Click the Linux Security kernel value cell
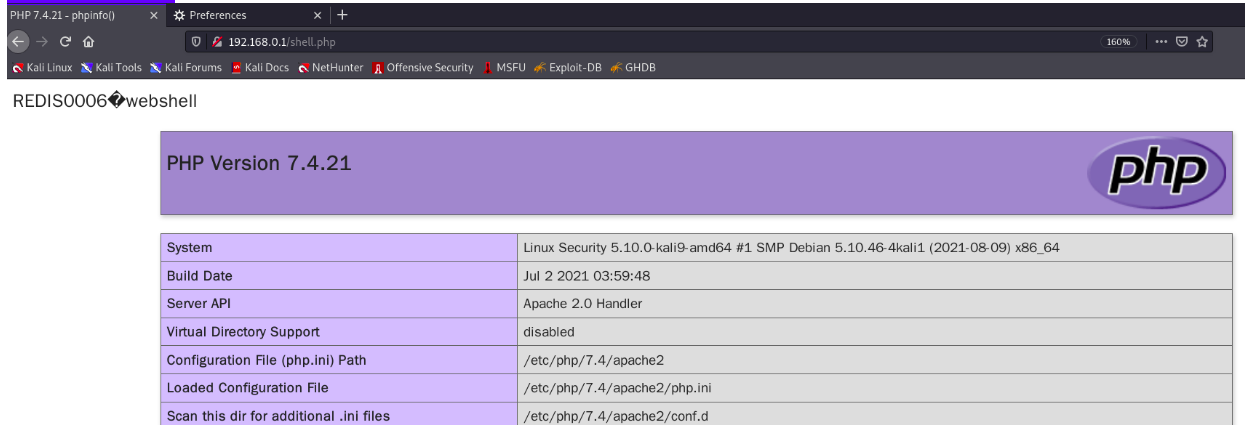This screenshot has height=426, width=1245. coord(874,247)
